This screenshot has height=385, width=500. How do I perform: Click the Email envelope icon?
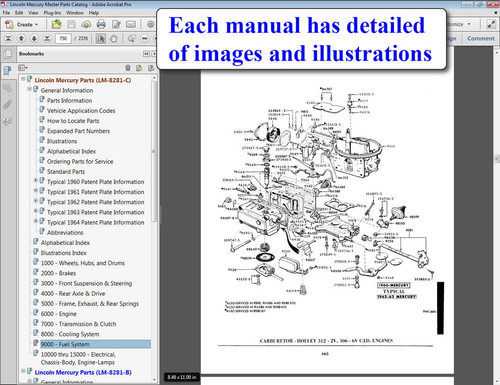tap(131, 24)
